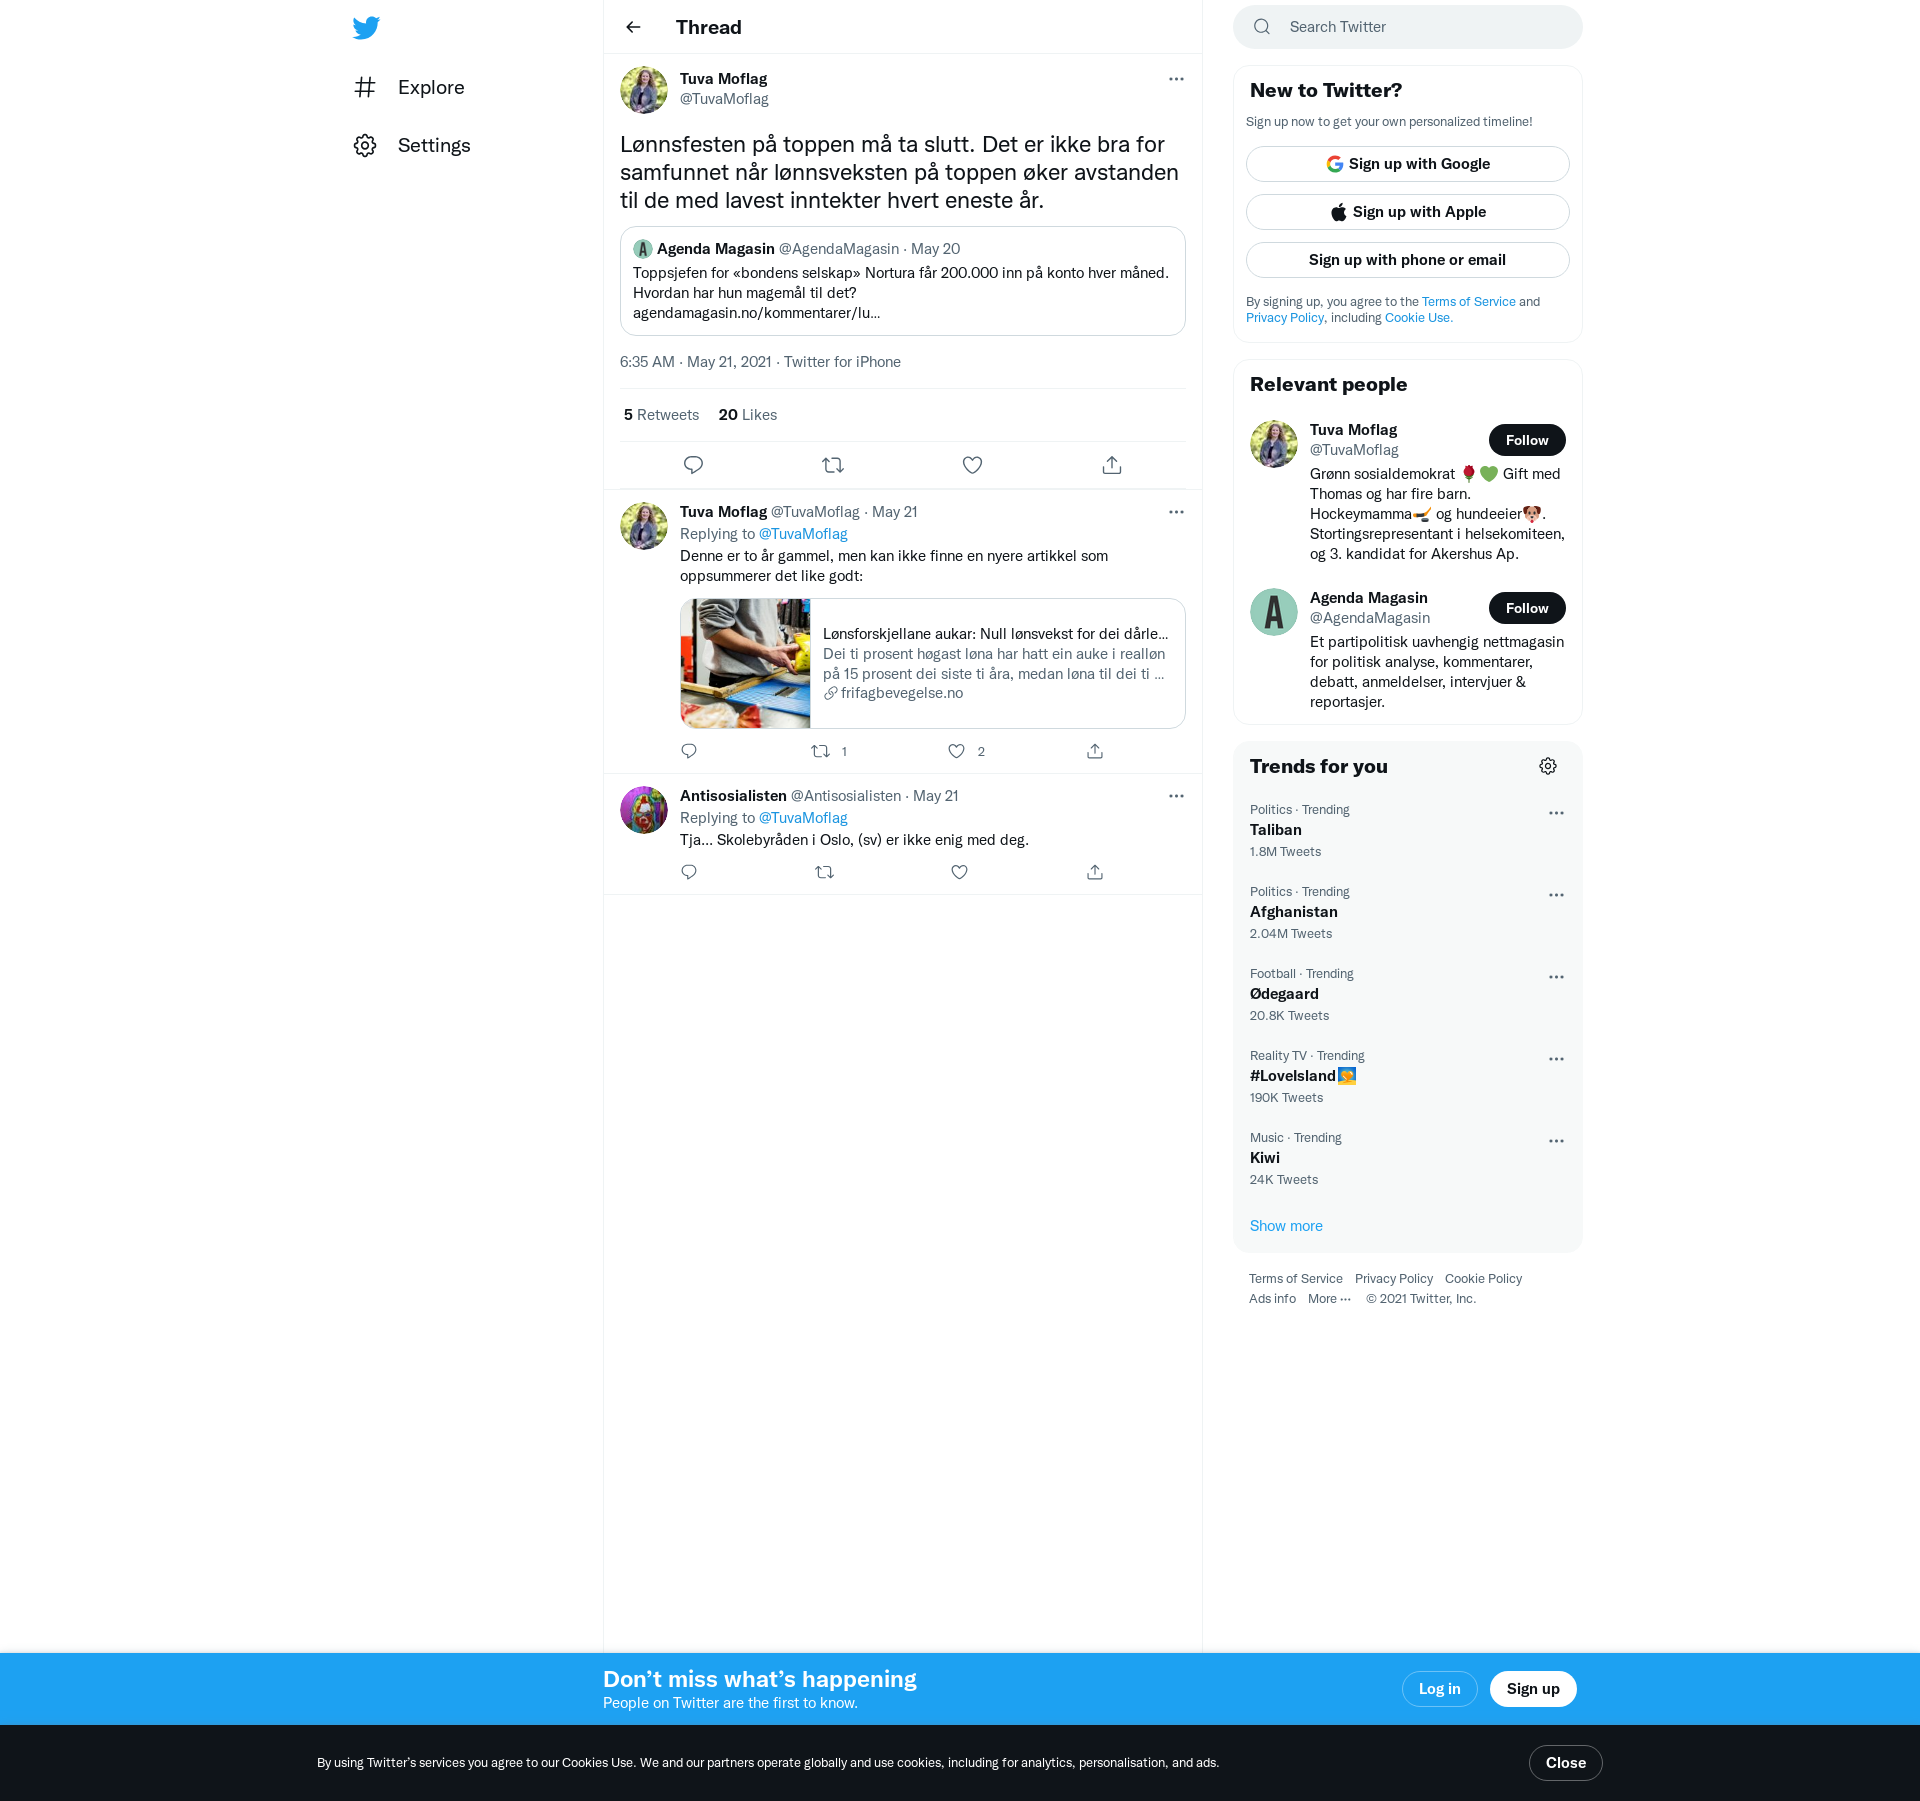1920x1801 pixels.
Task: Open the Cookie Use link in signup box
Action: pos(1418,318)
